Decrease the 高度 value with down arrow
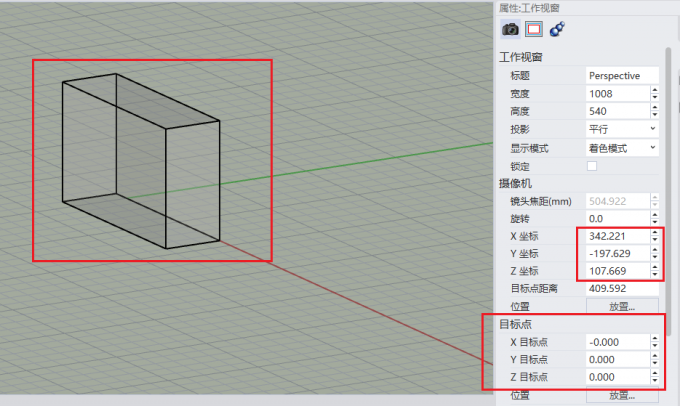The image size is (680, 406). click(x=655, y=115)
